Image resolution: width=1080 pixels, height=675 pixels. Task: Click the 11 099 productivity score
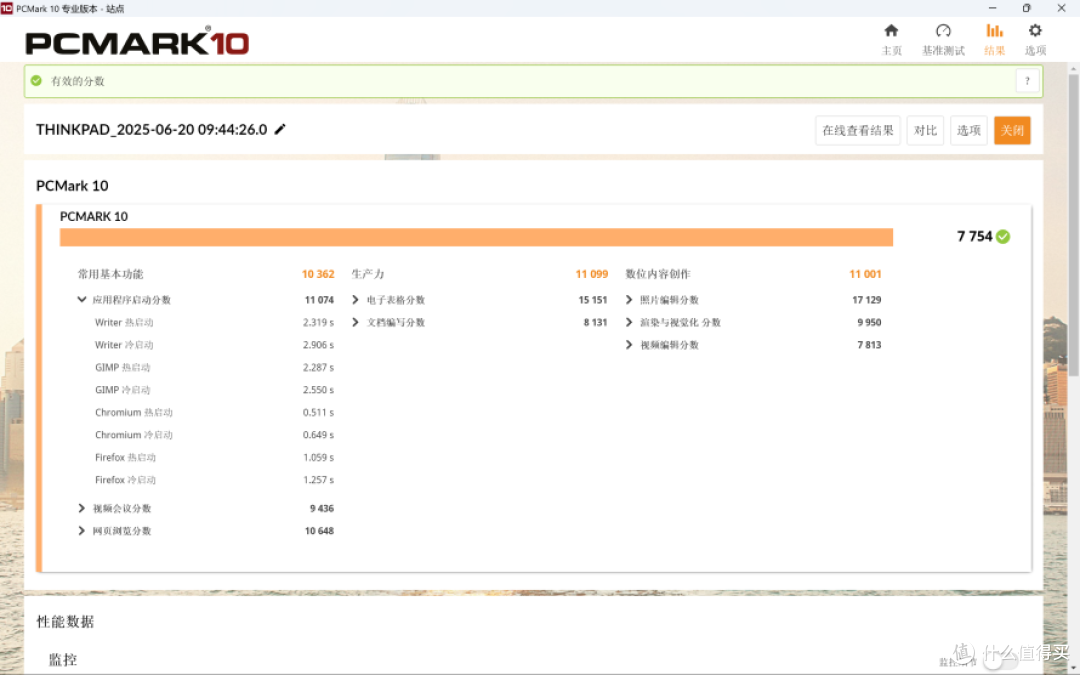click(x=592, y=274)
